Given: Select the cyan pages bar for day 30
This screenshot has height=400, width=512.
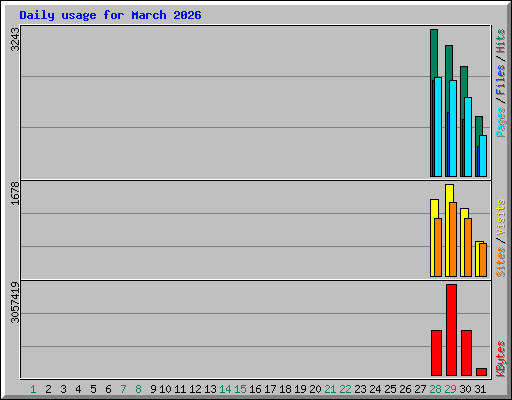Looking at the screenshot, I should 468,137.
